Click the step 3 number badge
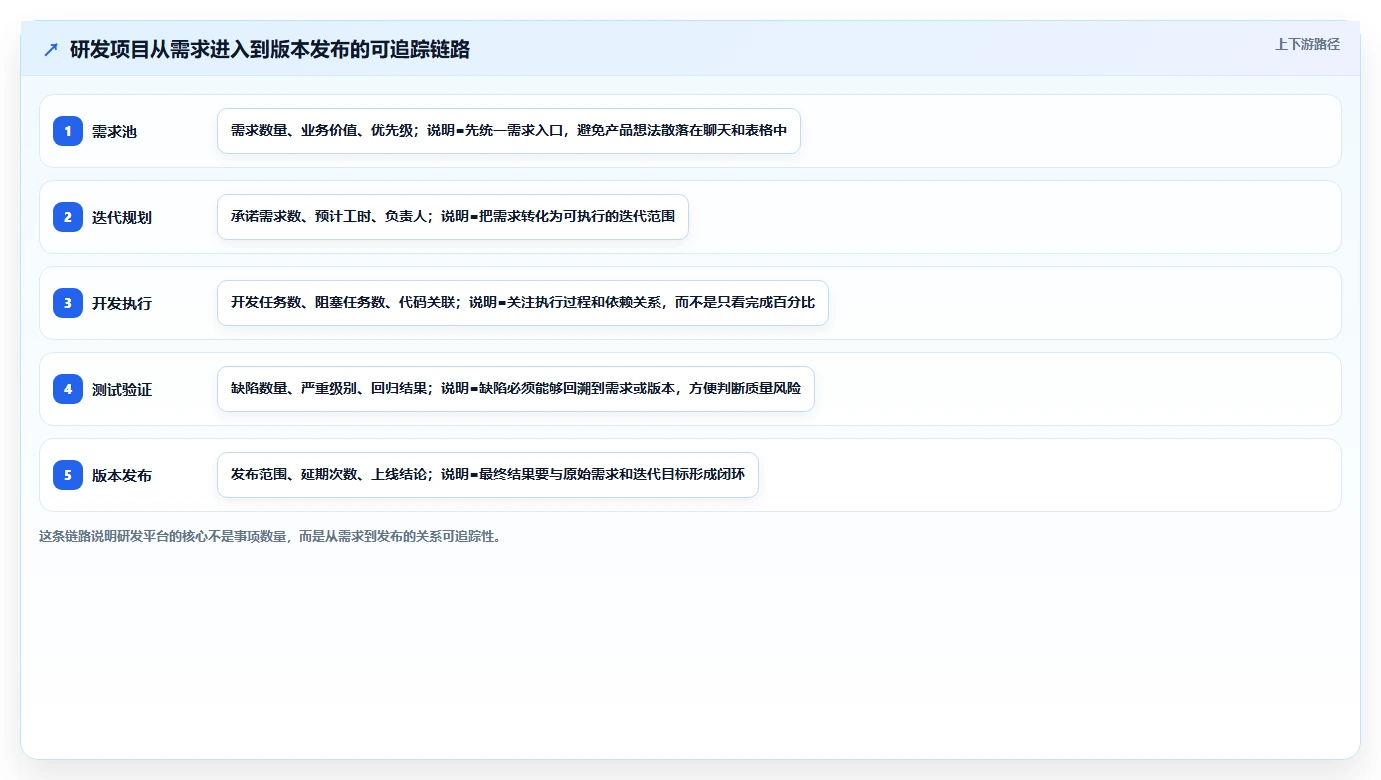This screenshot has height=780, width=1381. (x=68, y=303)
